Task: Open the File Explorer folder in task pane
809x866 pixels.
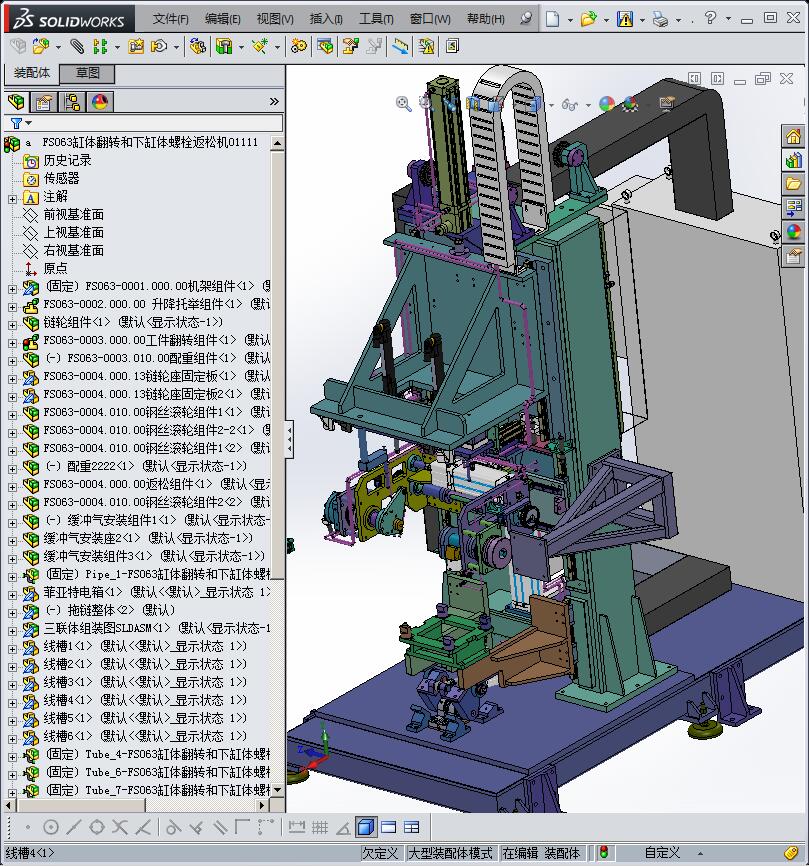Action: point(794,184)
